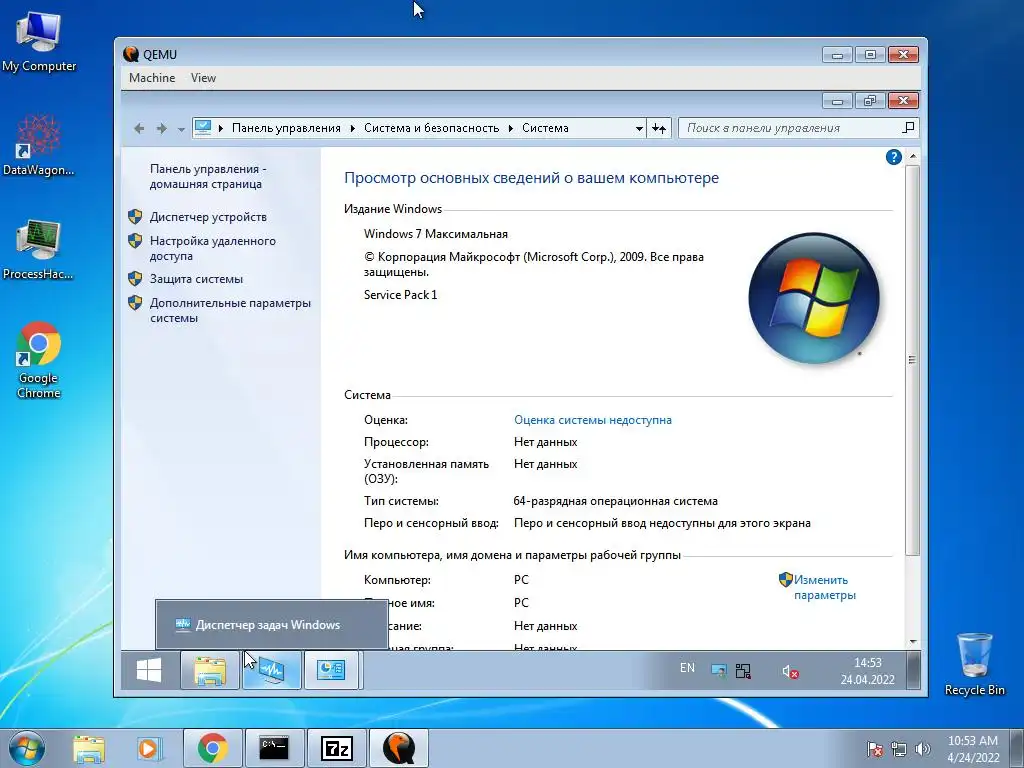
Task: Click the host clock showing 10:53 AM
Action: 973,749
